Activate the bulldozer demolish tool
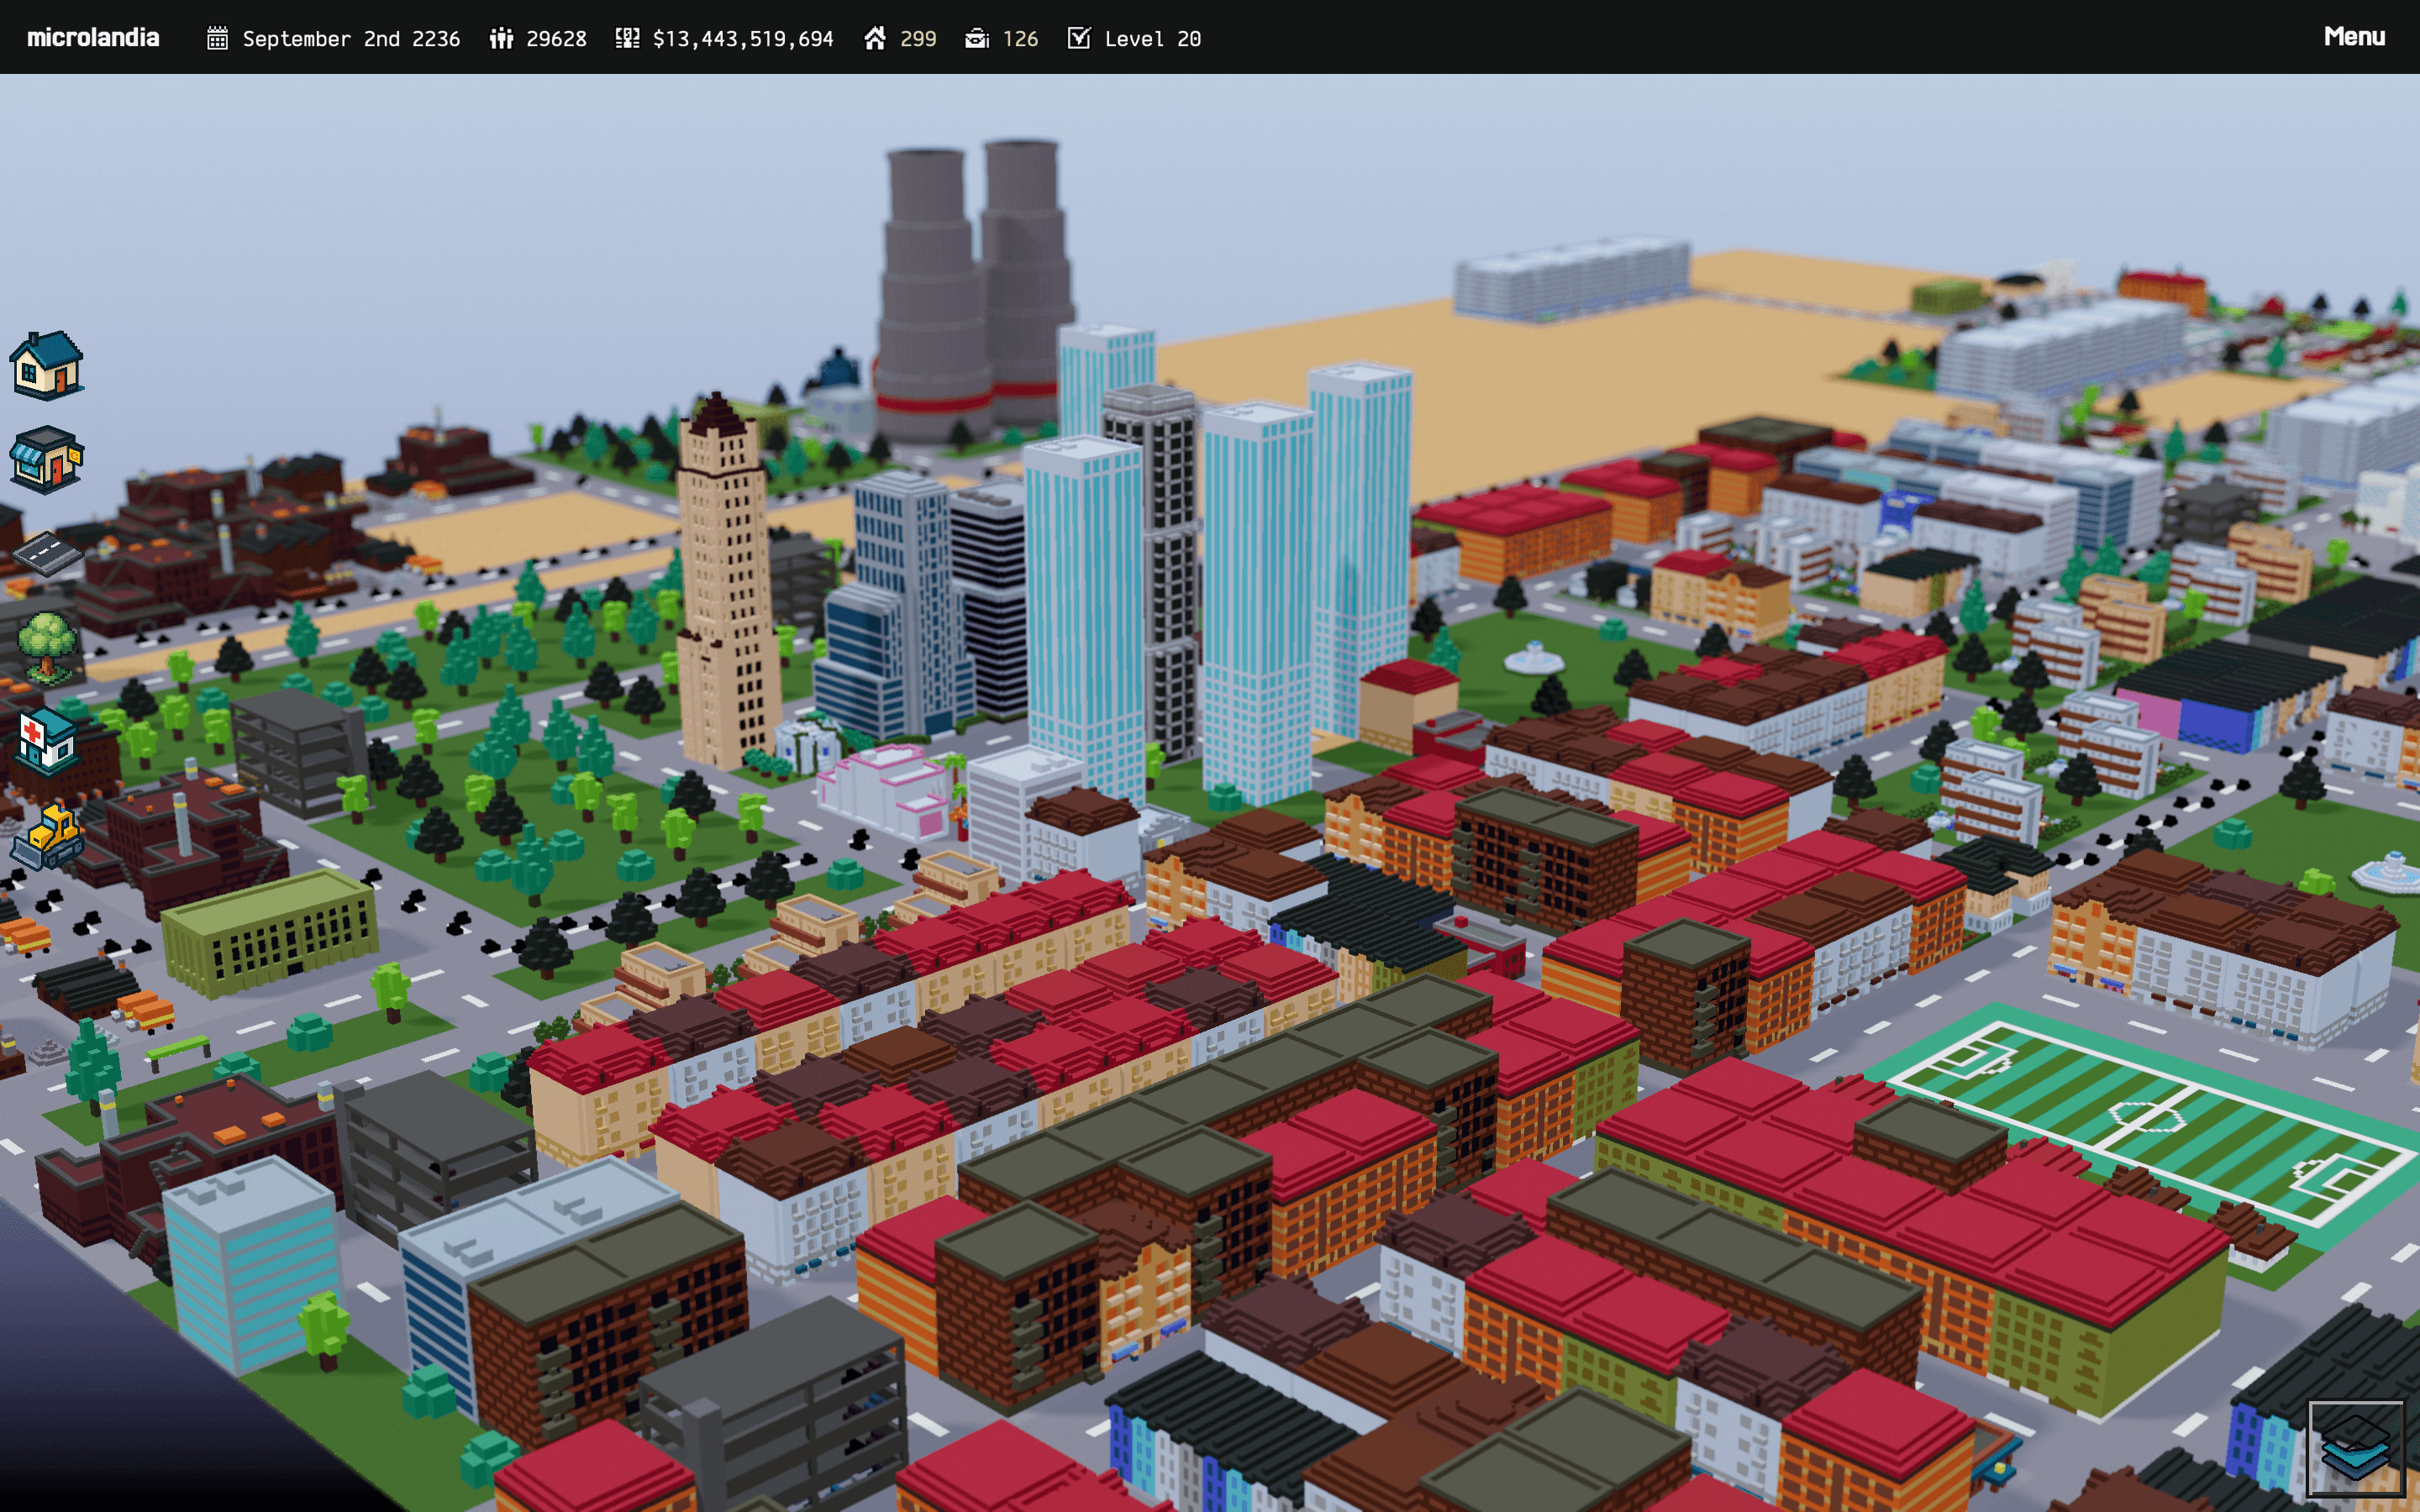The height and width of the screenshot is (1512, 2420). coord(46,835)
